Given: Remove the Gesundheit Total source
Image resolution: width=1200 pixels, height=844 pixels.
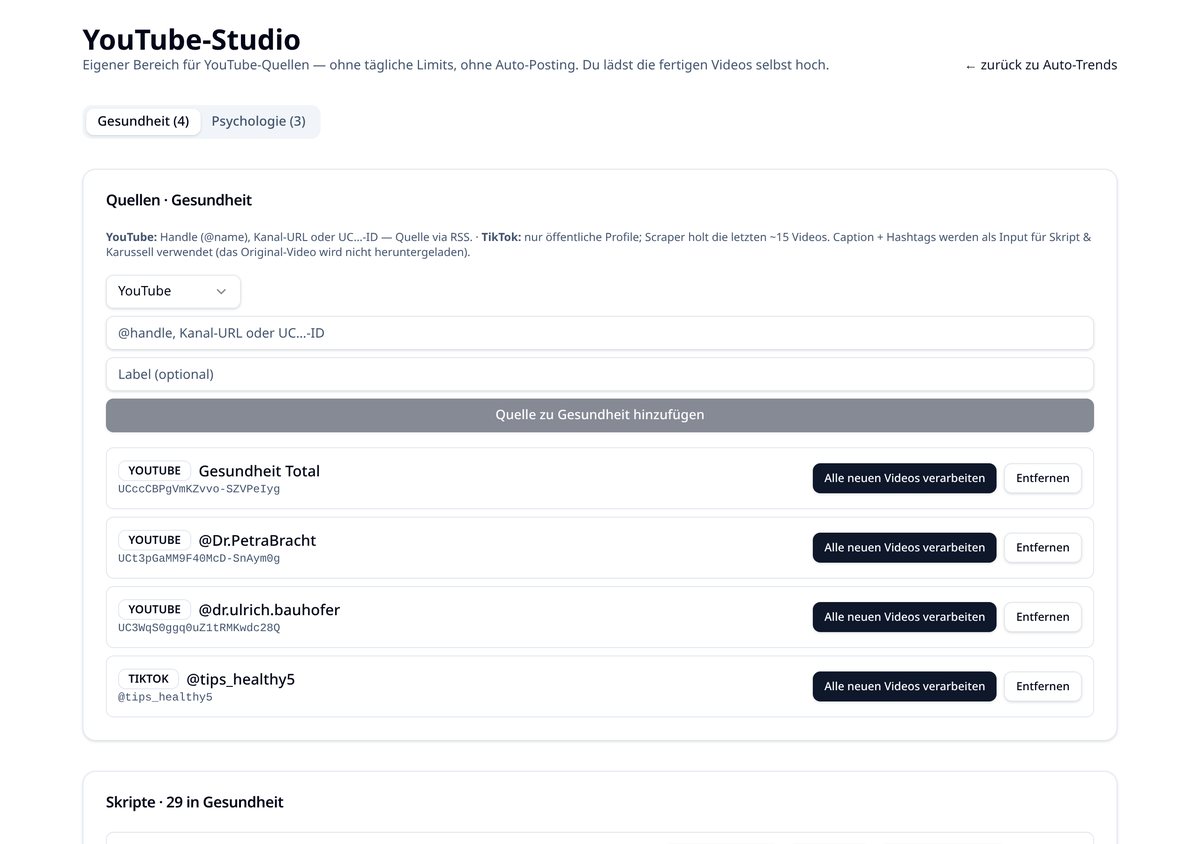Looking at the screenshot, I should 1043,478.
